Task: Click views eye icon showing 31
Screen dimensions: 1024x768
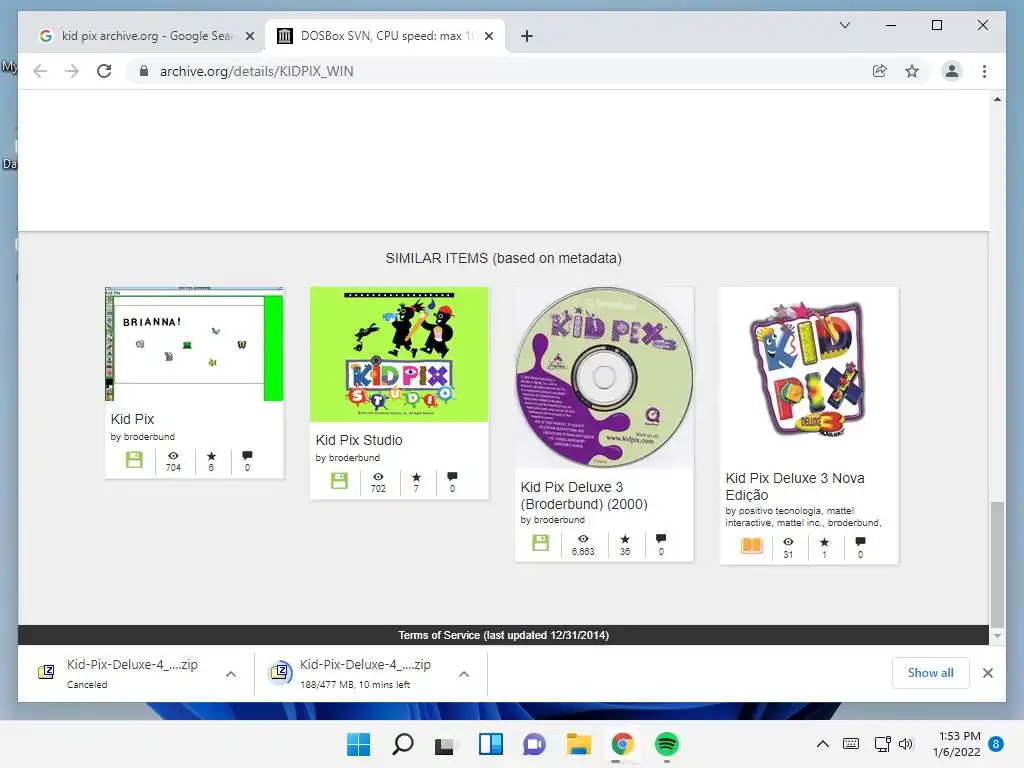Action: point(788,542)
